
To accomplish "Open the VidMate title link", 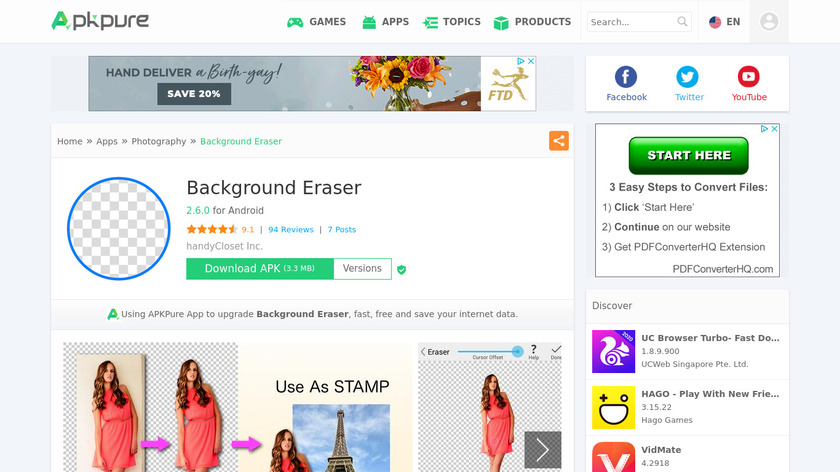I will 661,450.
